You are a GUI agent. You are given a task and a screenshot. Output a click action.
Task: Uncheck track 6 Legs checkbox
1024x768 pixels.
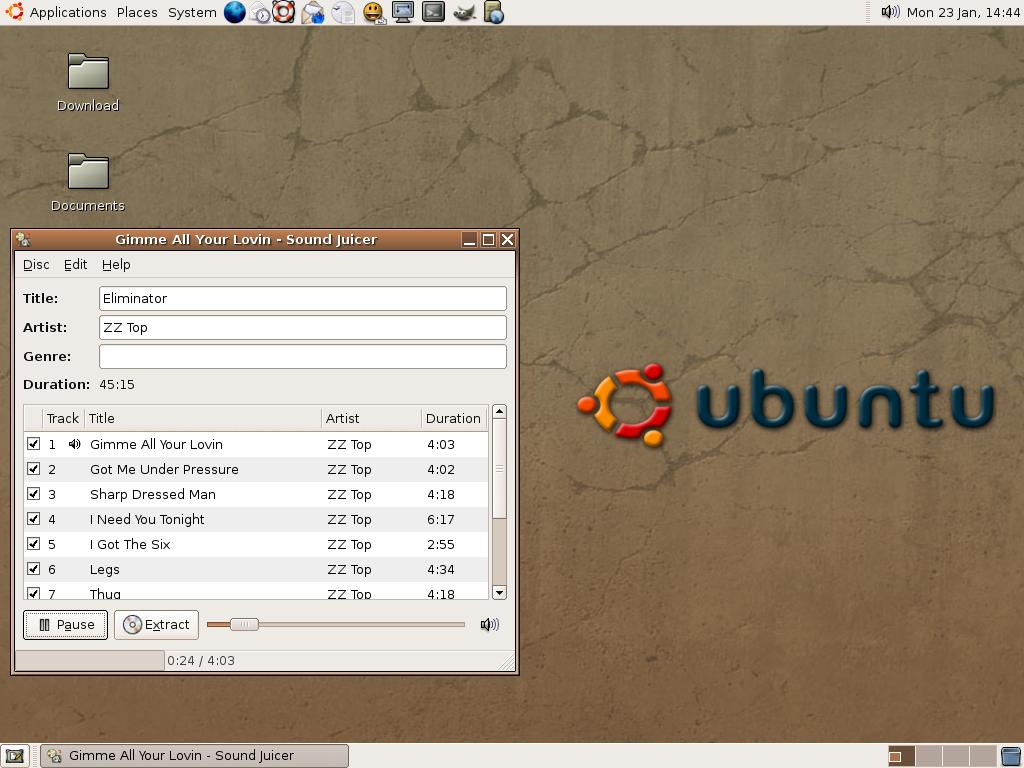(x=33, y=569)
